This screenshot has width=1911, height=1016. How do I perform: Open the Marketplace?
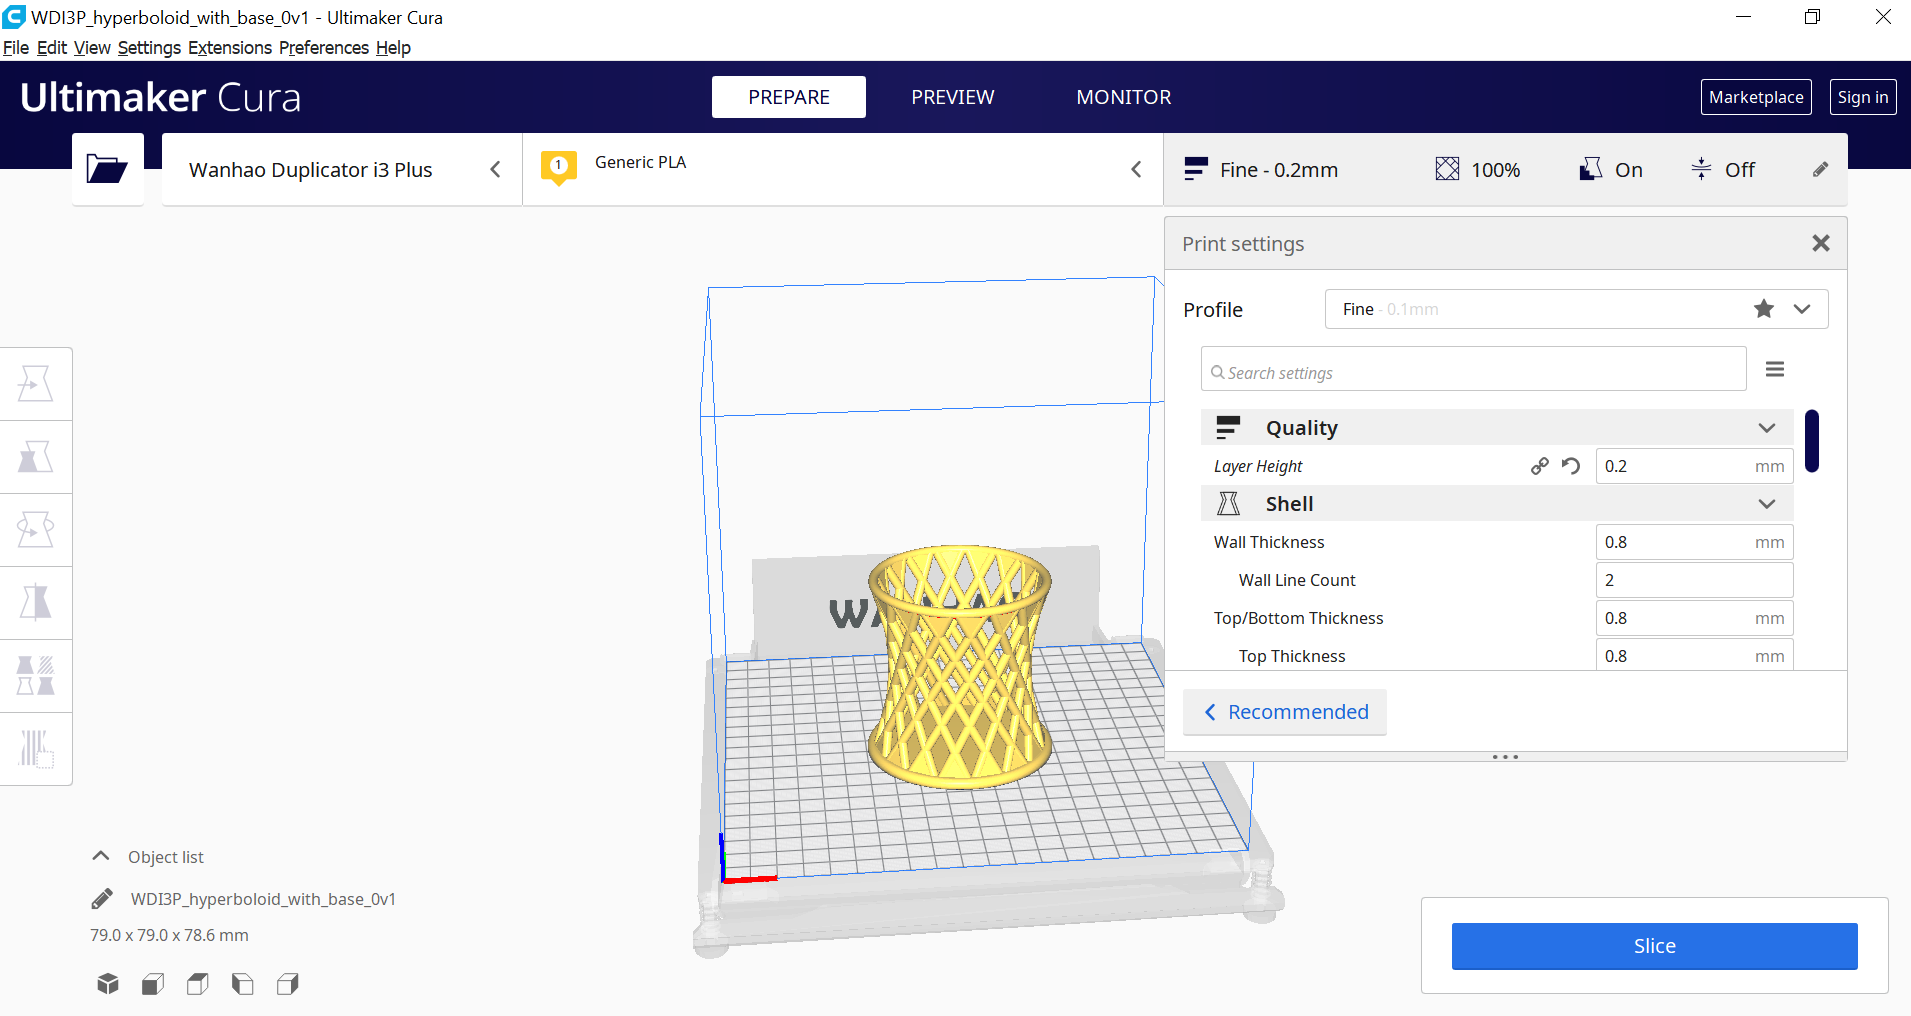pyautogui.click(x=1756, y=97)
